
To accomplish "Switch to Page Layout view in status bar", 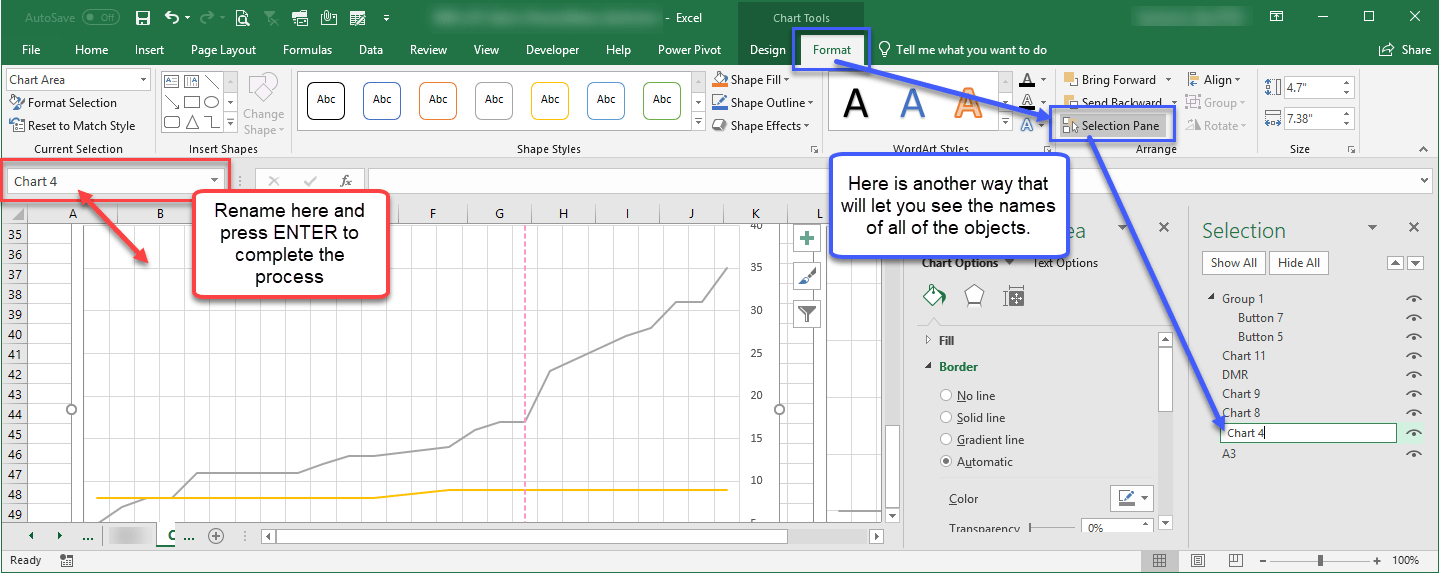I will coord(1197,560).
